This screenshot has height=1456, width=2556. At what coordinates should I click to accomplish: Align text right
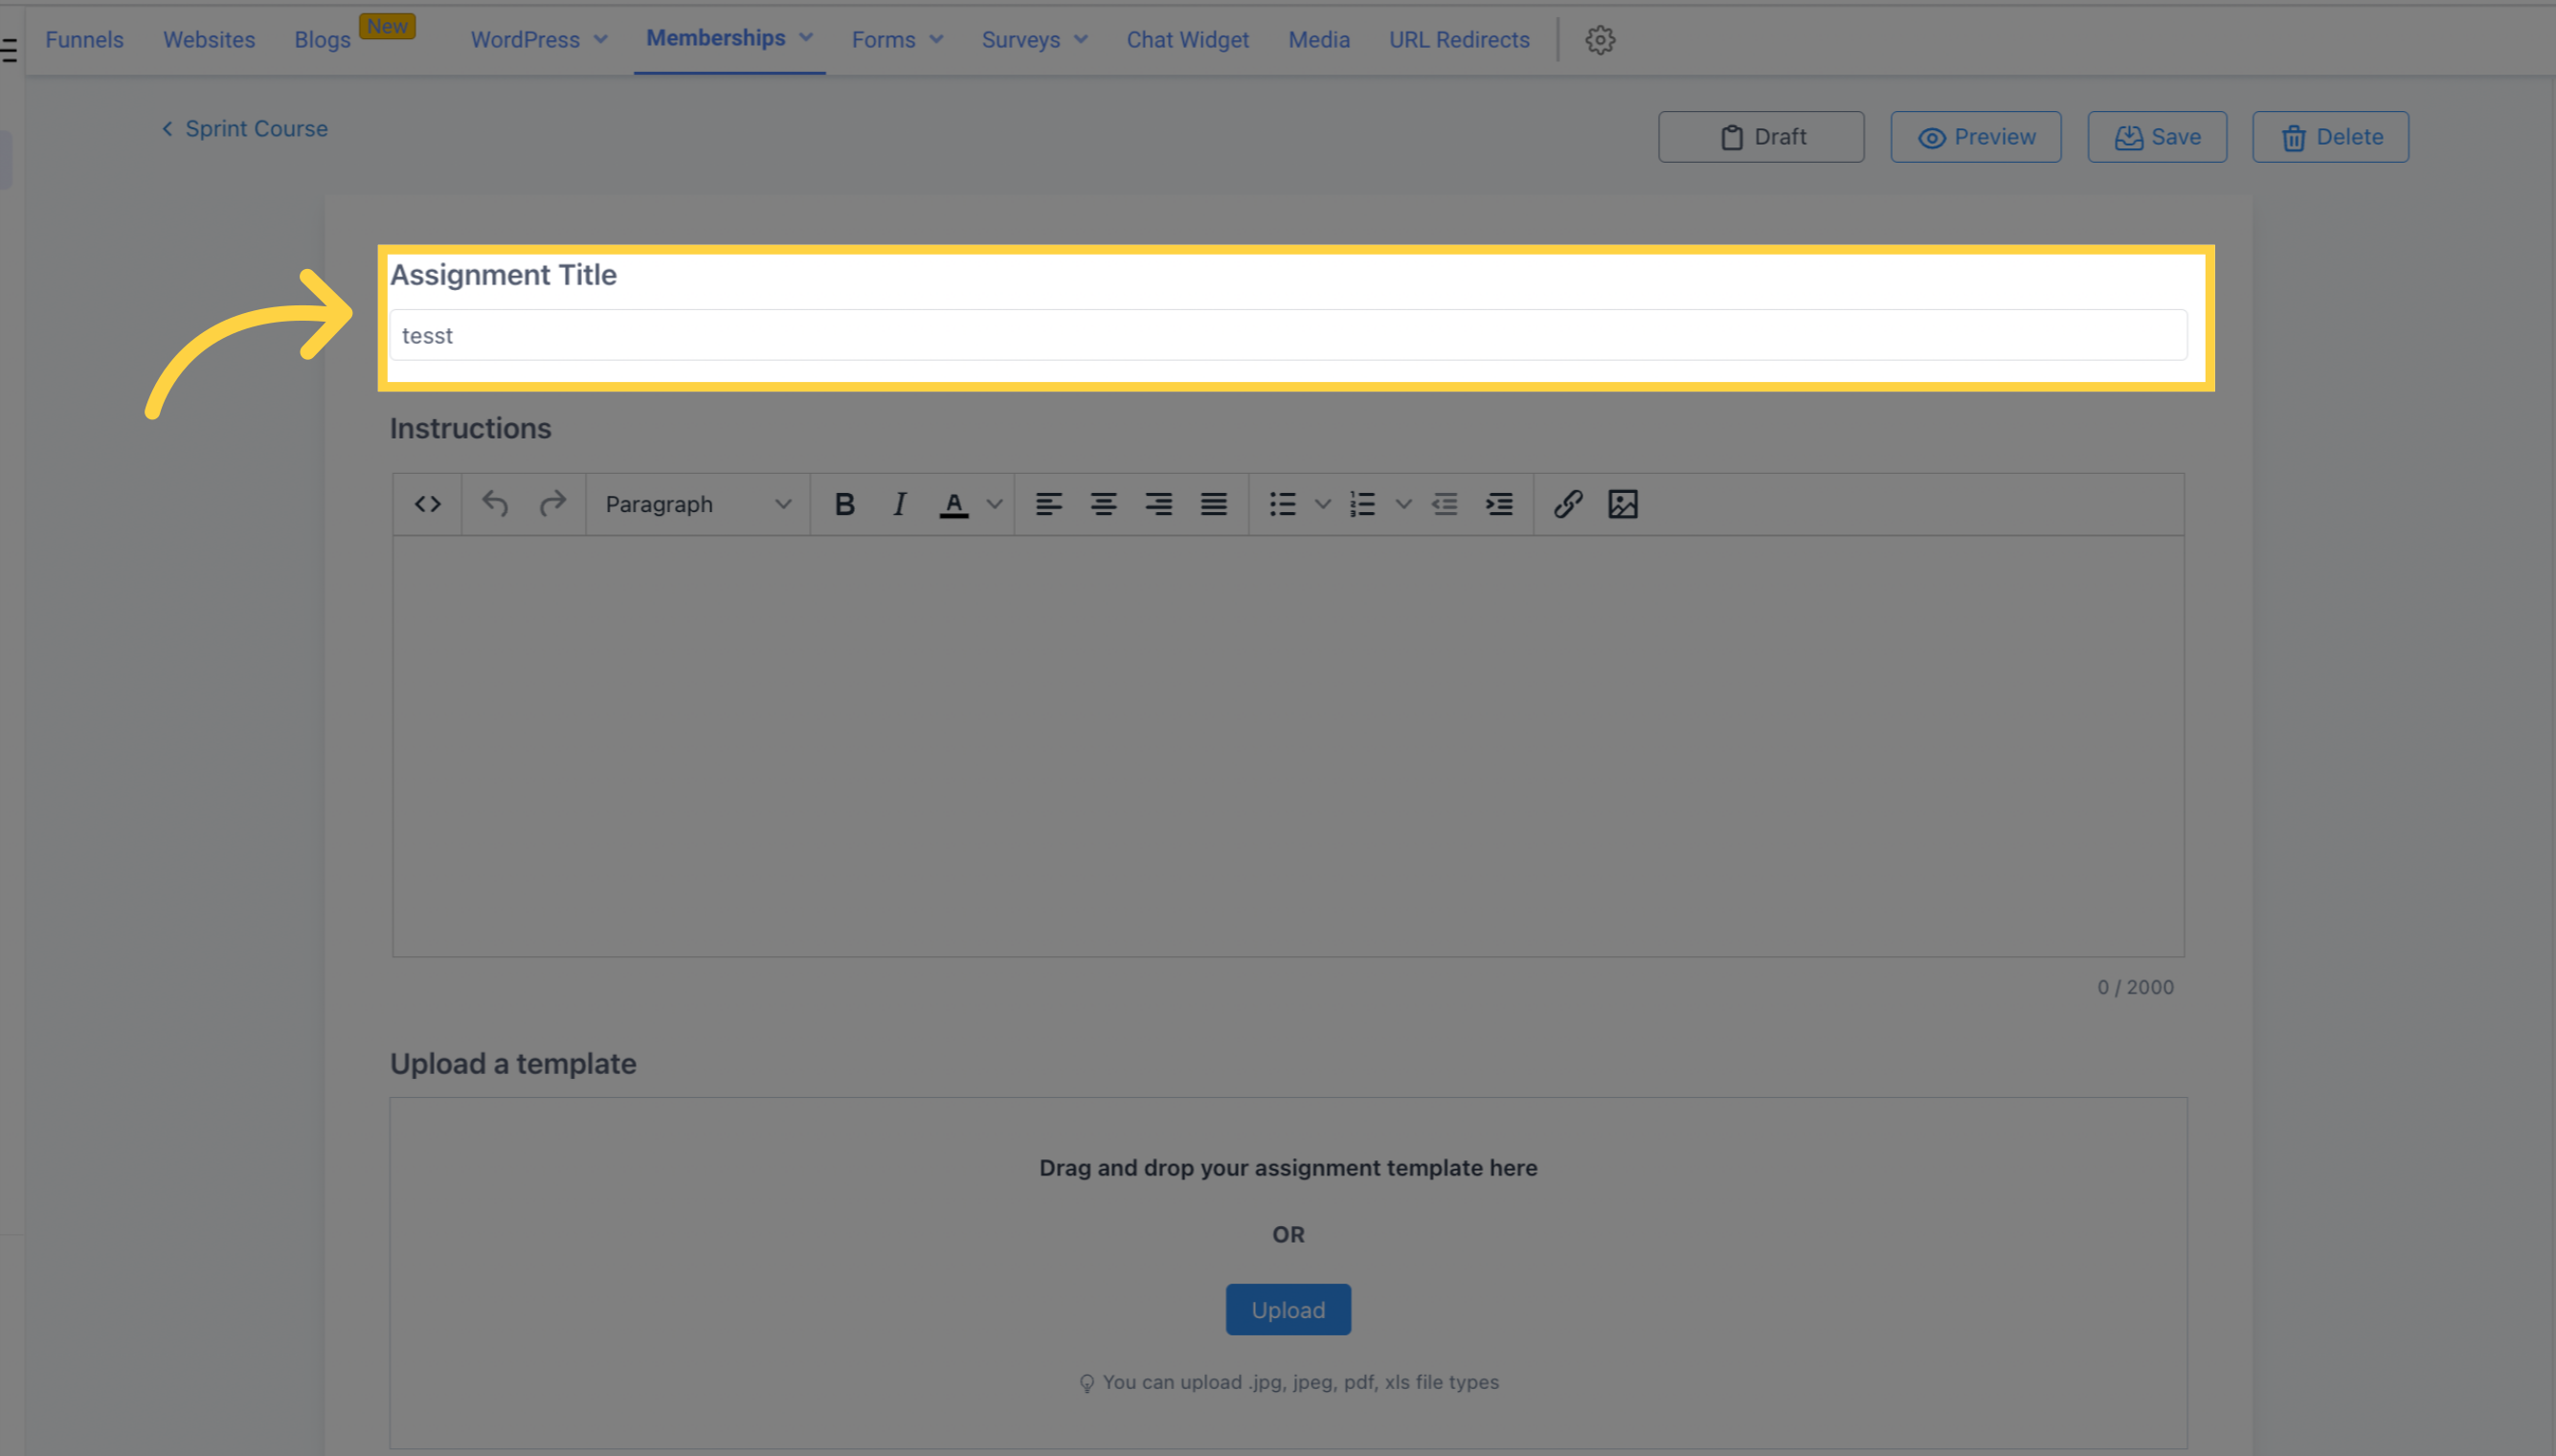tap(1158, 504)
